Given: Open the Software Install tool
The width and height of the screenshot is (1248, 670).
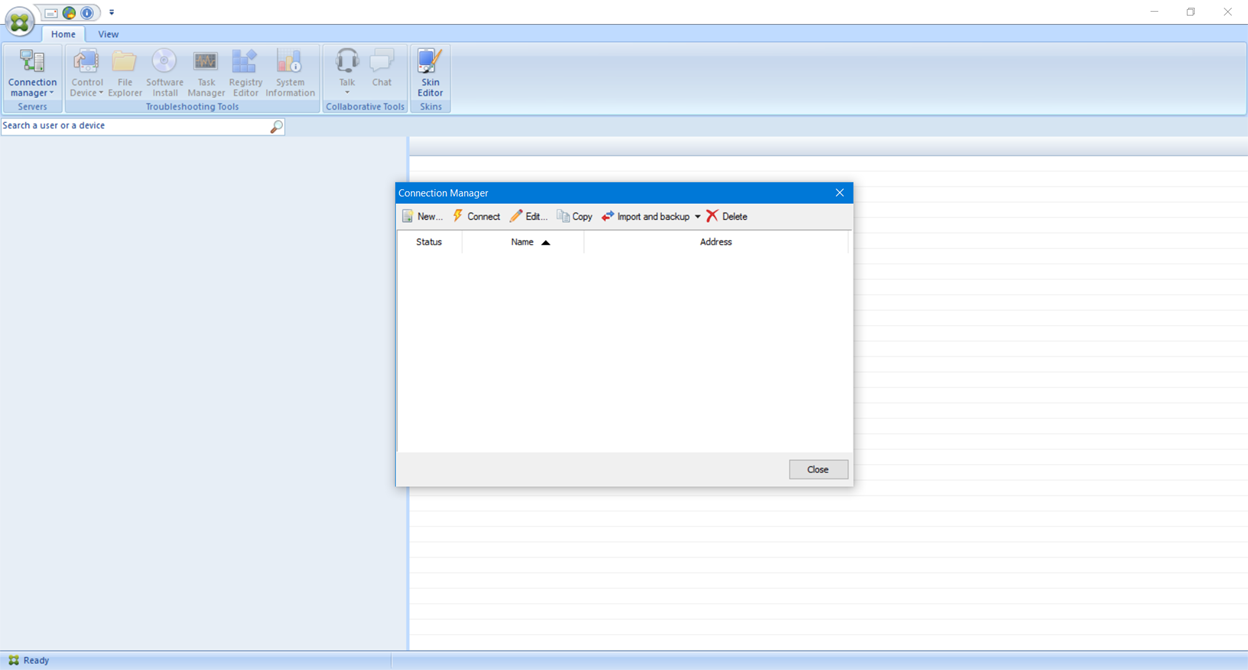Looking at the screenshot, I should [165, 73].
